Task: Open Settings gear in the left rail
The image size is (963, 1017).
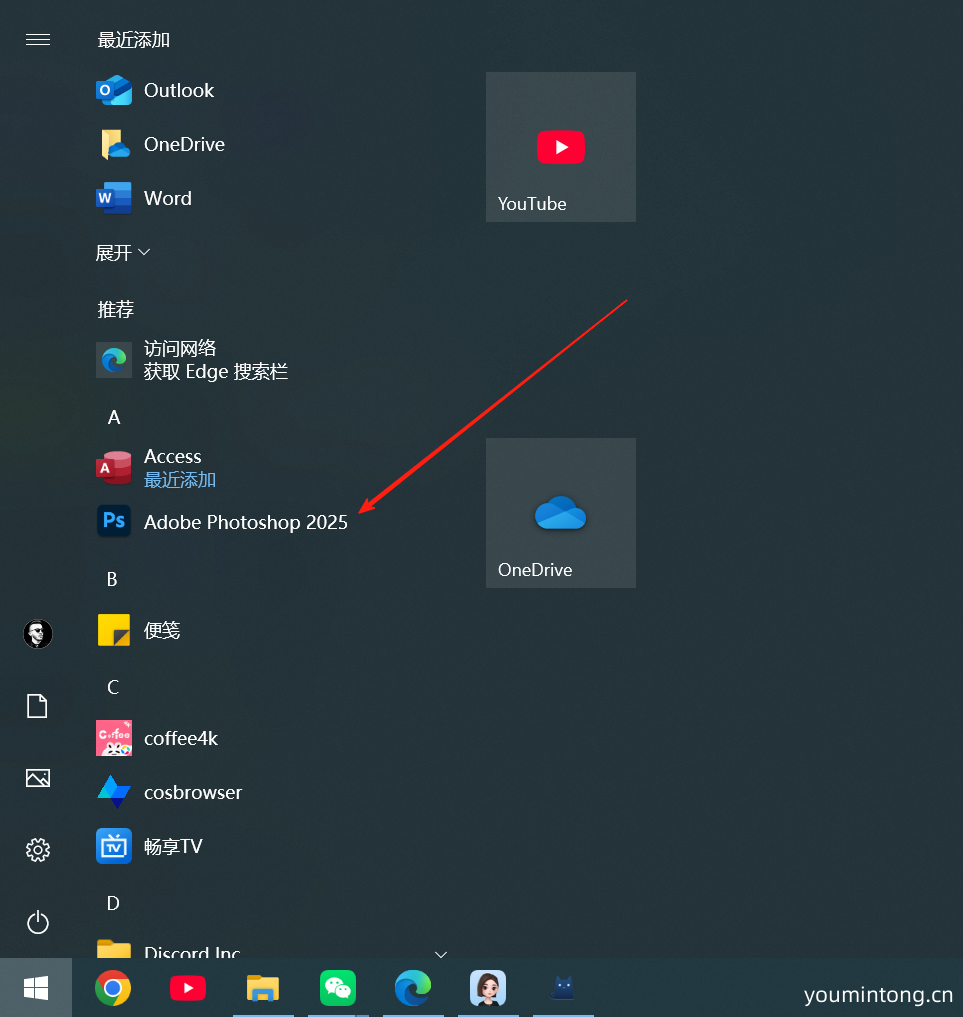Action: (x=38, y=850)
